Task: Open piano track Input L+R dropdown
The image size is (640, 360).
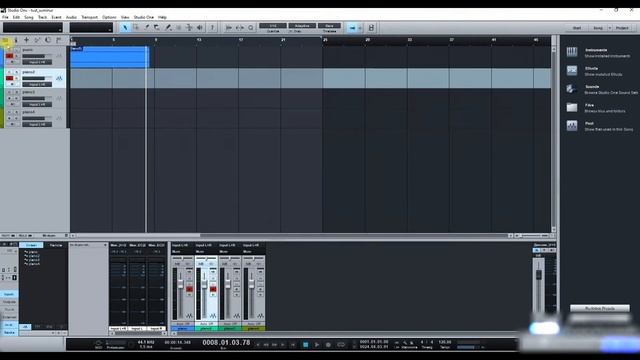Action: click(x=37, y=62)
